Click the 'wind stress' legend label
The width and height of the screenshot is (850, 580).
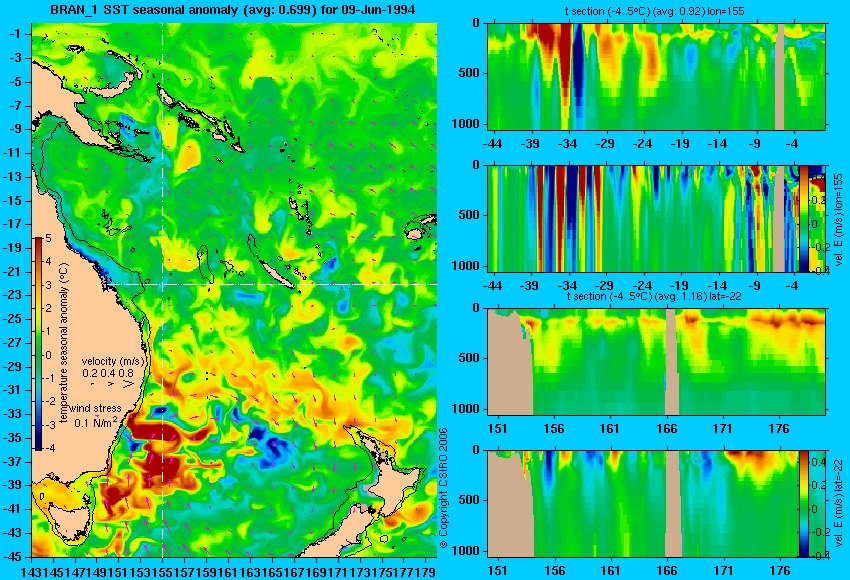pos(95,409)
